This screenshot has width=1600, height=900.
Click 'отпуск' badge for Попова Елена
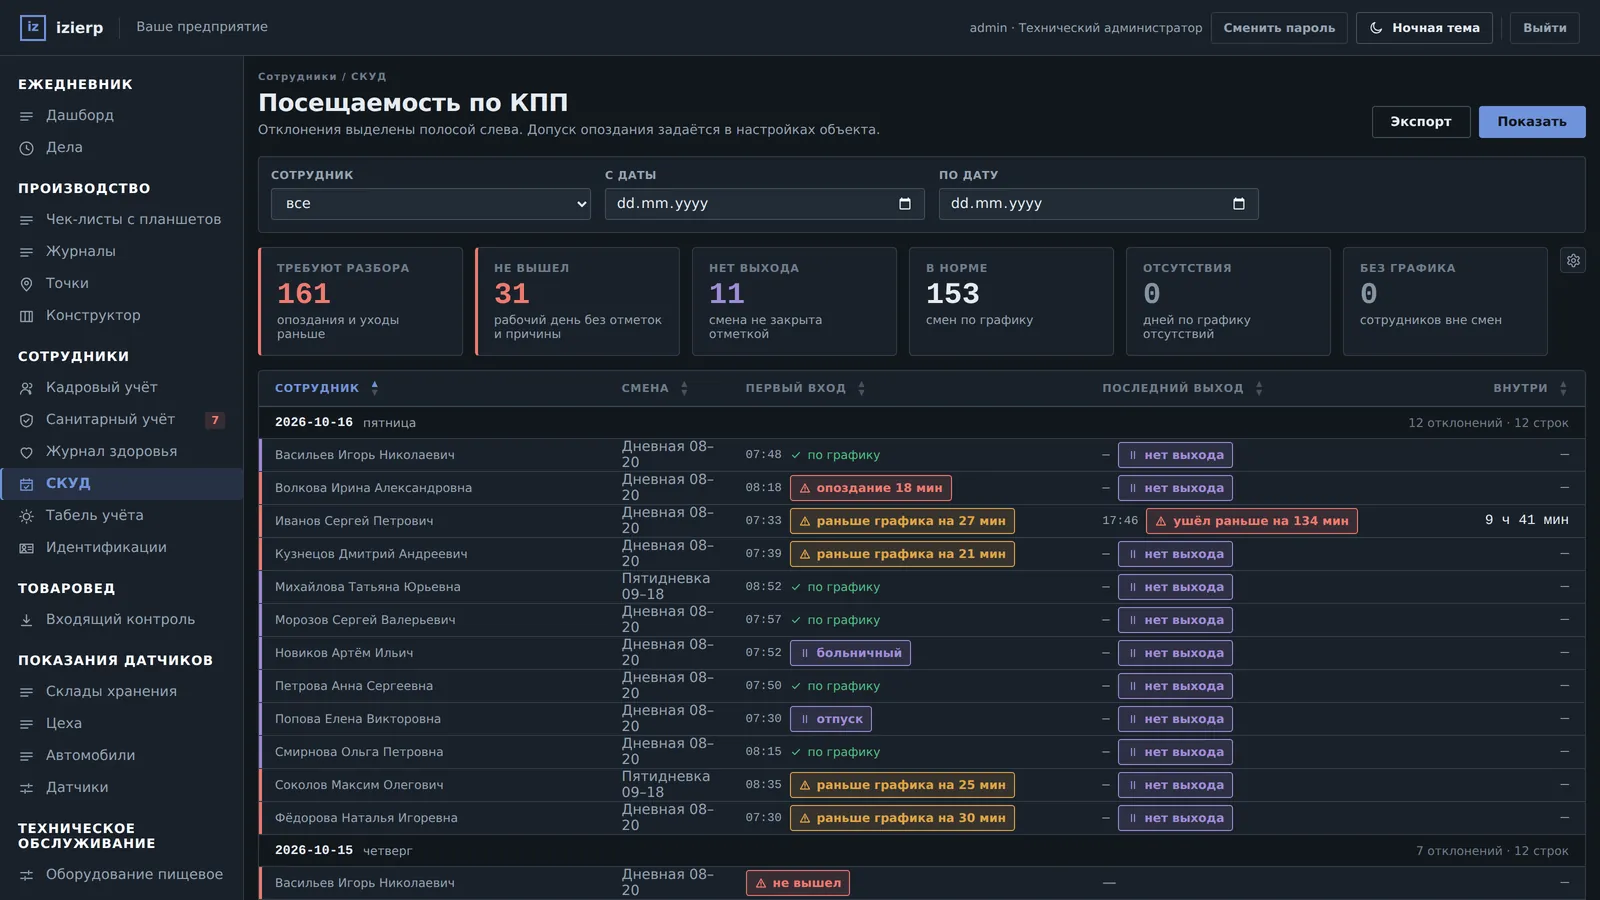coord(831,719)
